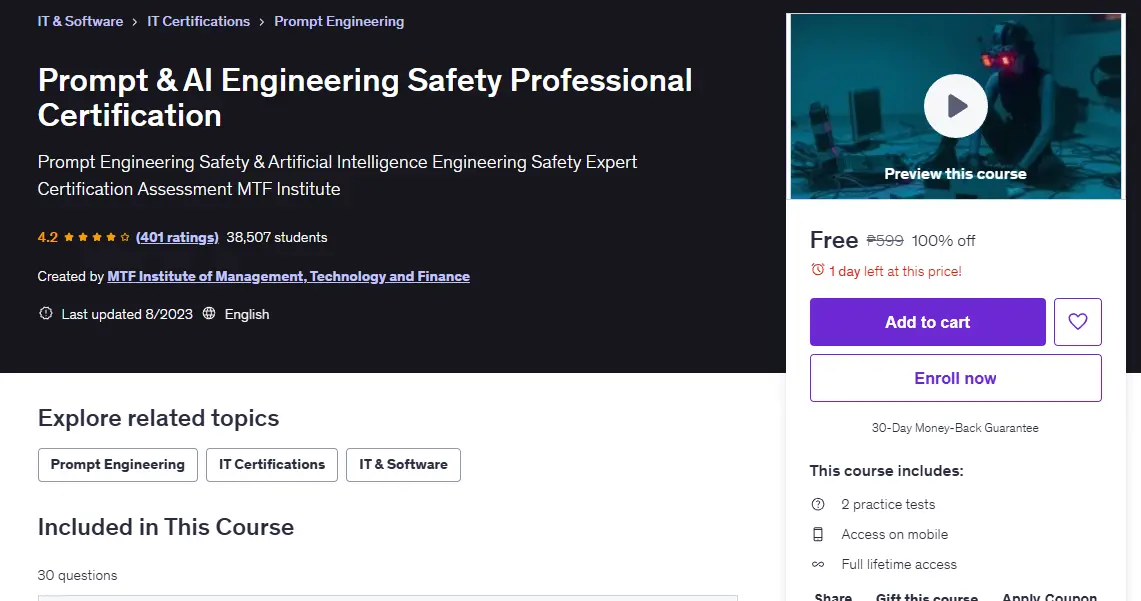
Task: Click the alarm clock icon beside price deadline
Action: [818, 270]
